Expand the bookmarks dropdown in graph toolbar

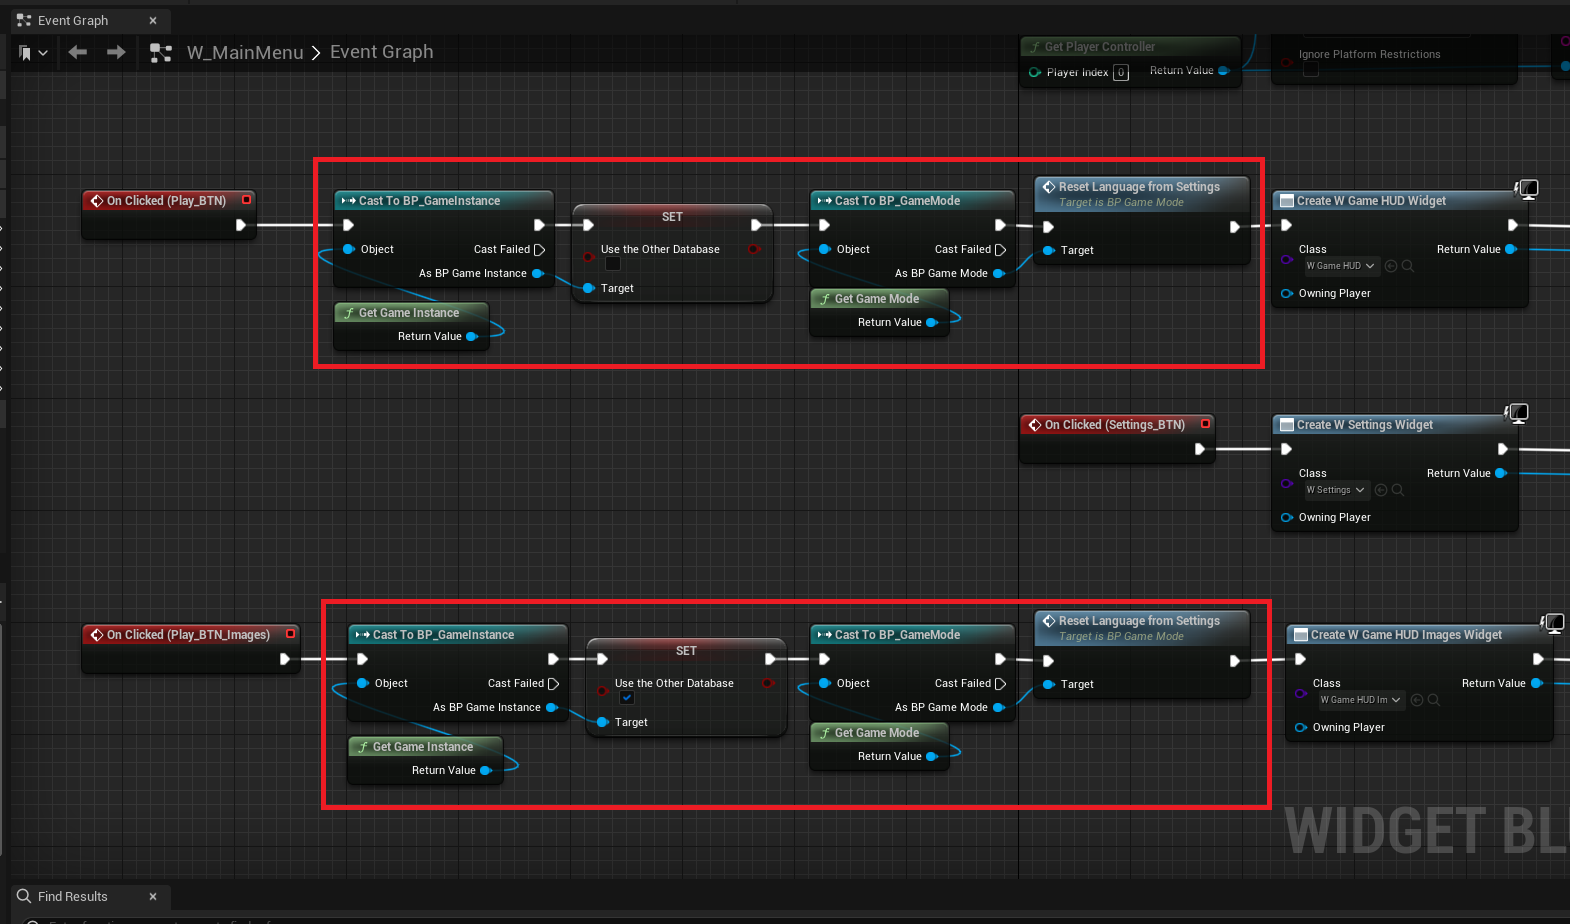33,53
